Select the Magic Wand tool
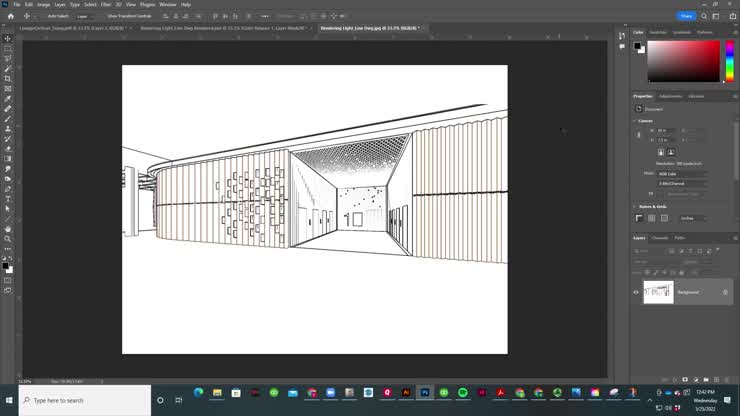The image size is (740, 416). click(8, 68)
